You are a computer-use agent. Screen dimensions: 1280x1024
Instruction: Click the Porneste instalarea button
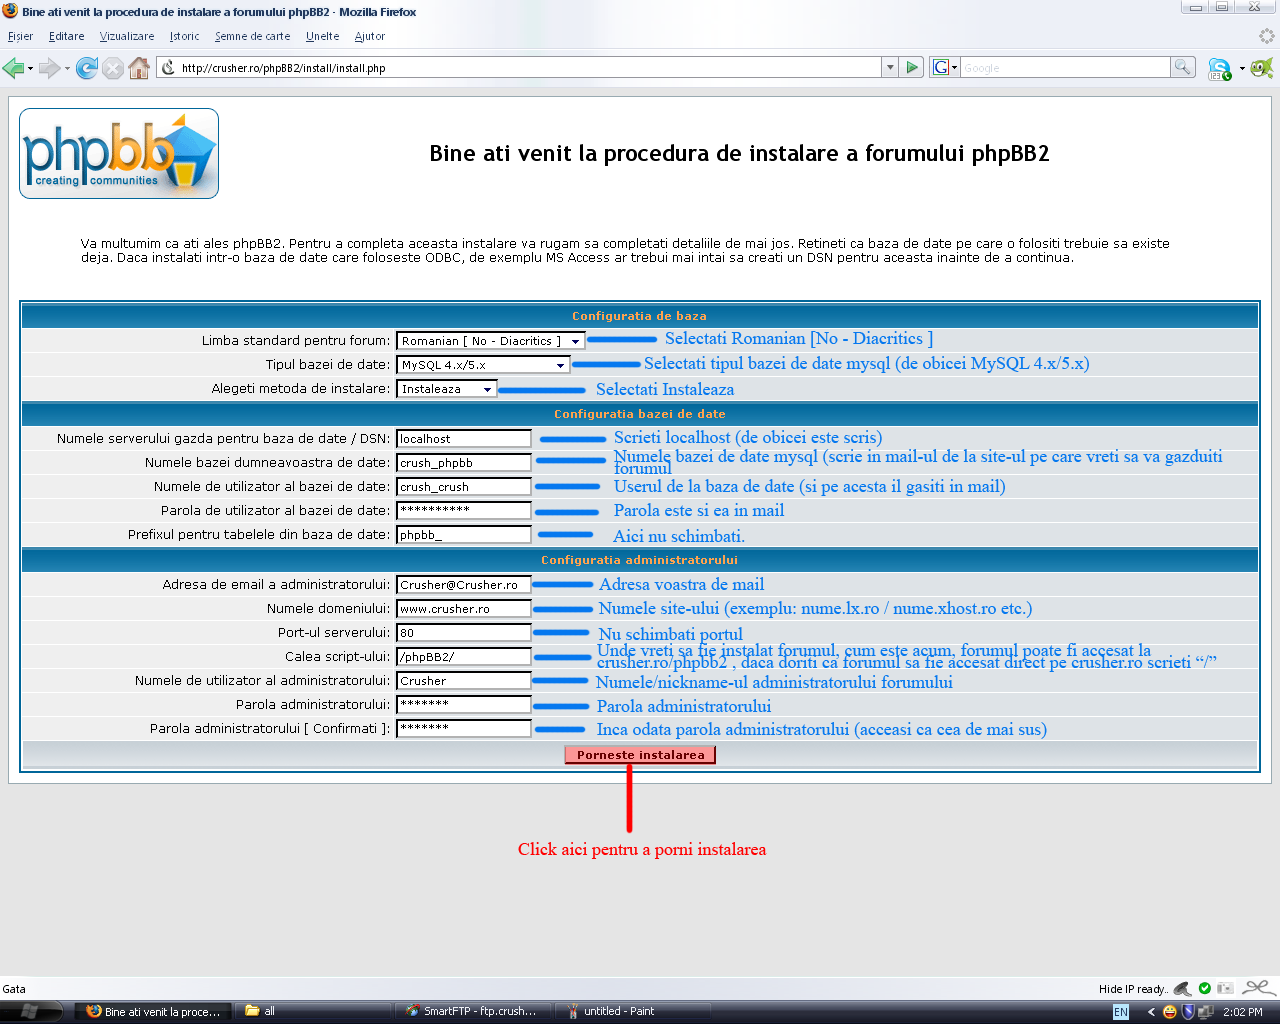(x=640, y=755)
